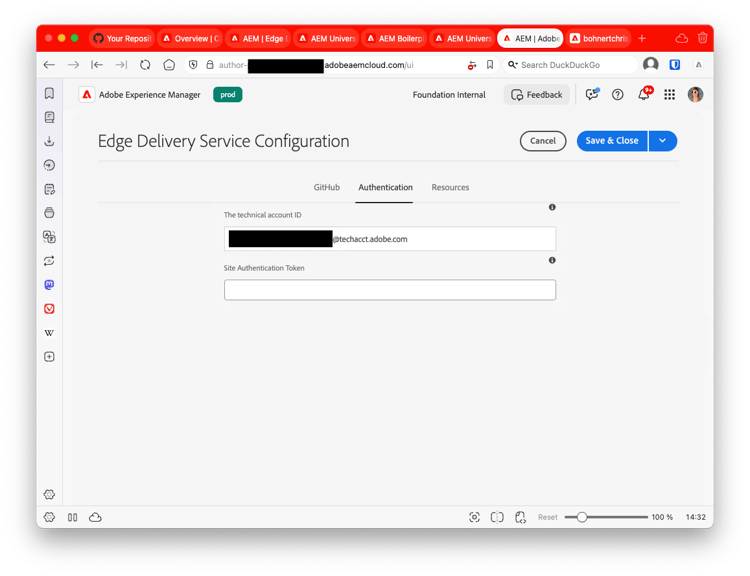Toggle the side panel from status bar
This screenshot has width=750, height=576.
[x=72, y=517]
